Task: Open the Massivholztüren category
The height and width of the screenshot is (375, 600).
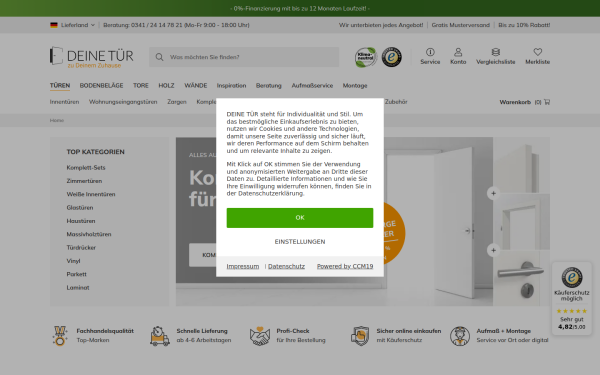Action: [89, 234]
